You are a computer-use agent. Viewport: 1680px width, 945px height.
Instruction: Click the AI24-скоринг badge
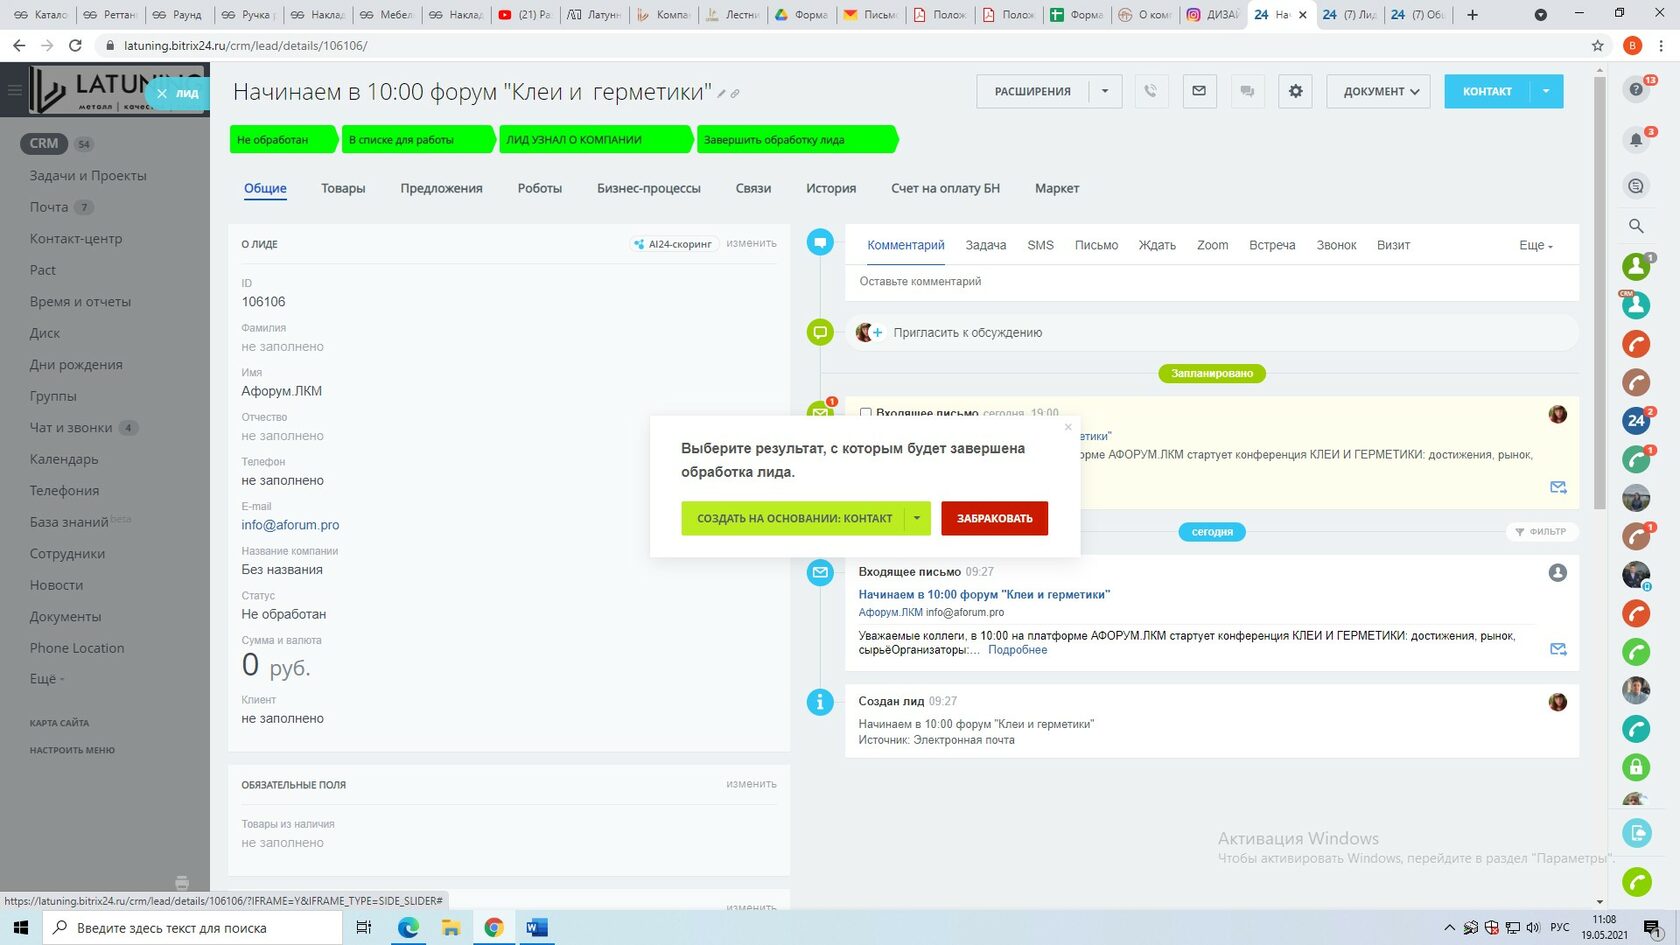(674, 244)
